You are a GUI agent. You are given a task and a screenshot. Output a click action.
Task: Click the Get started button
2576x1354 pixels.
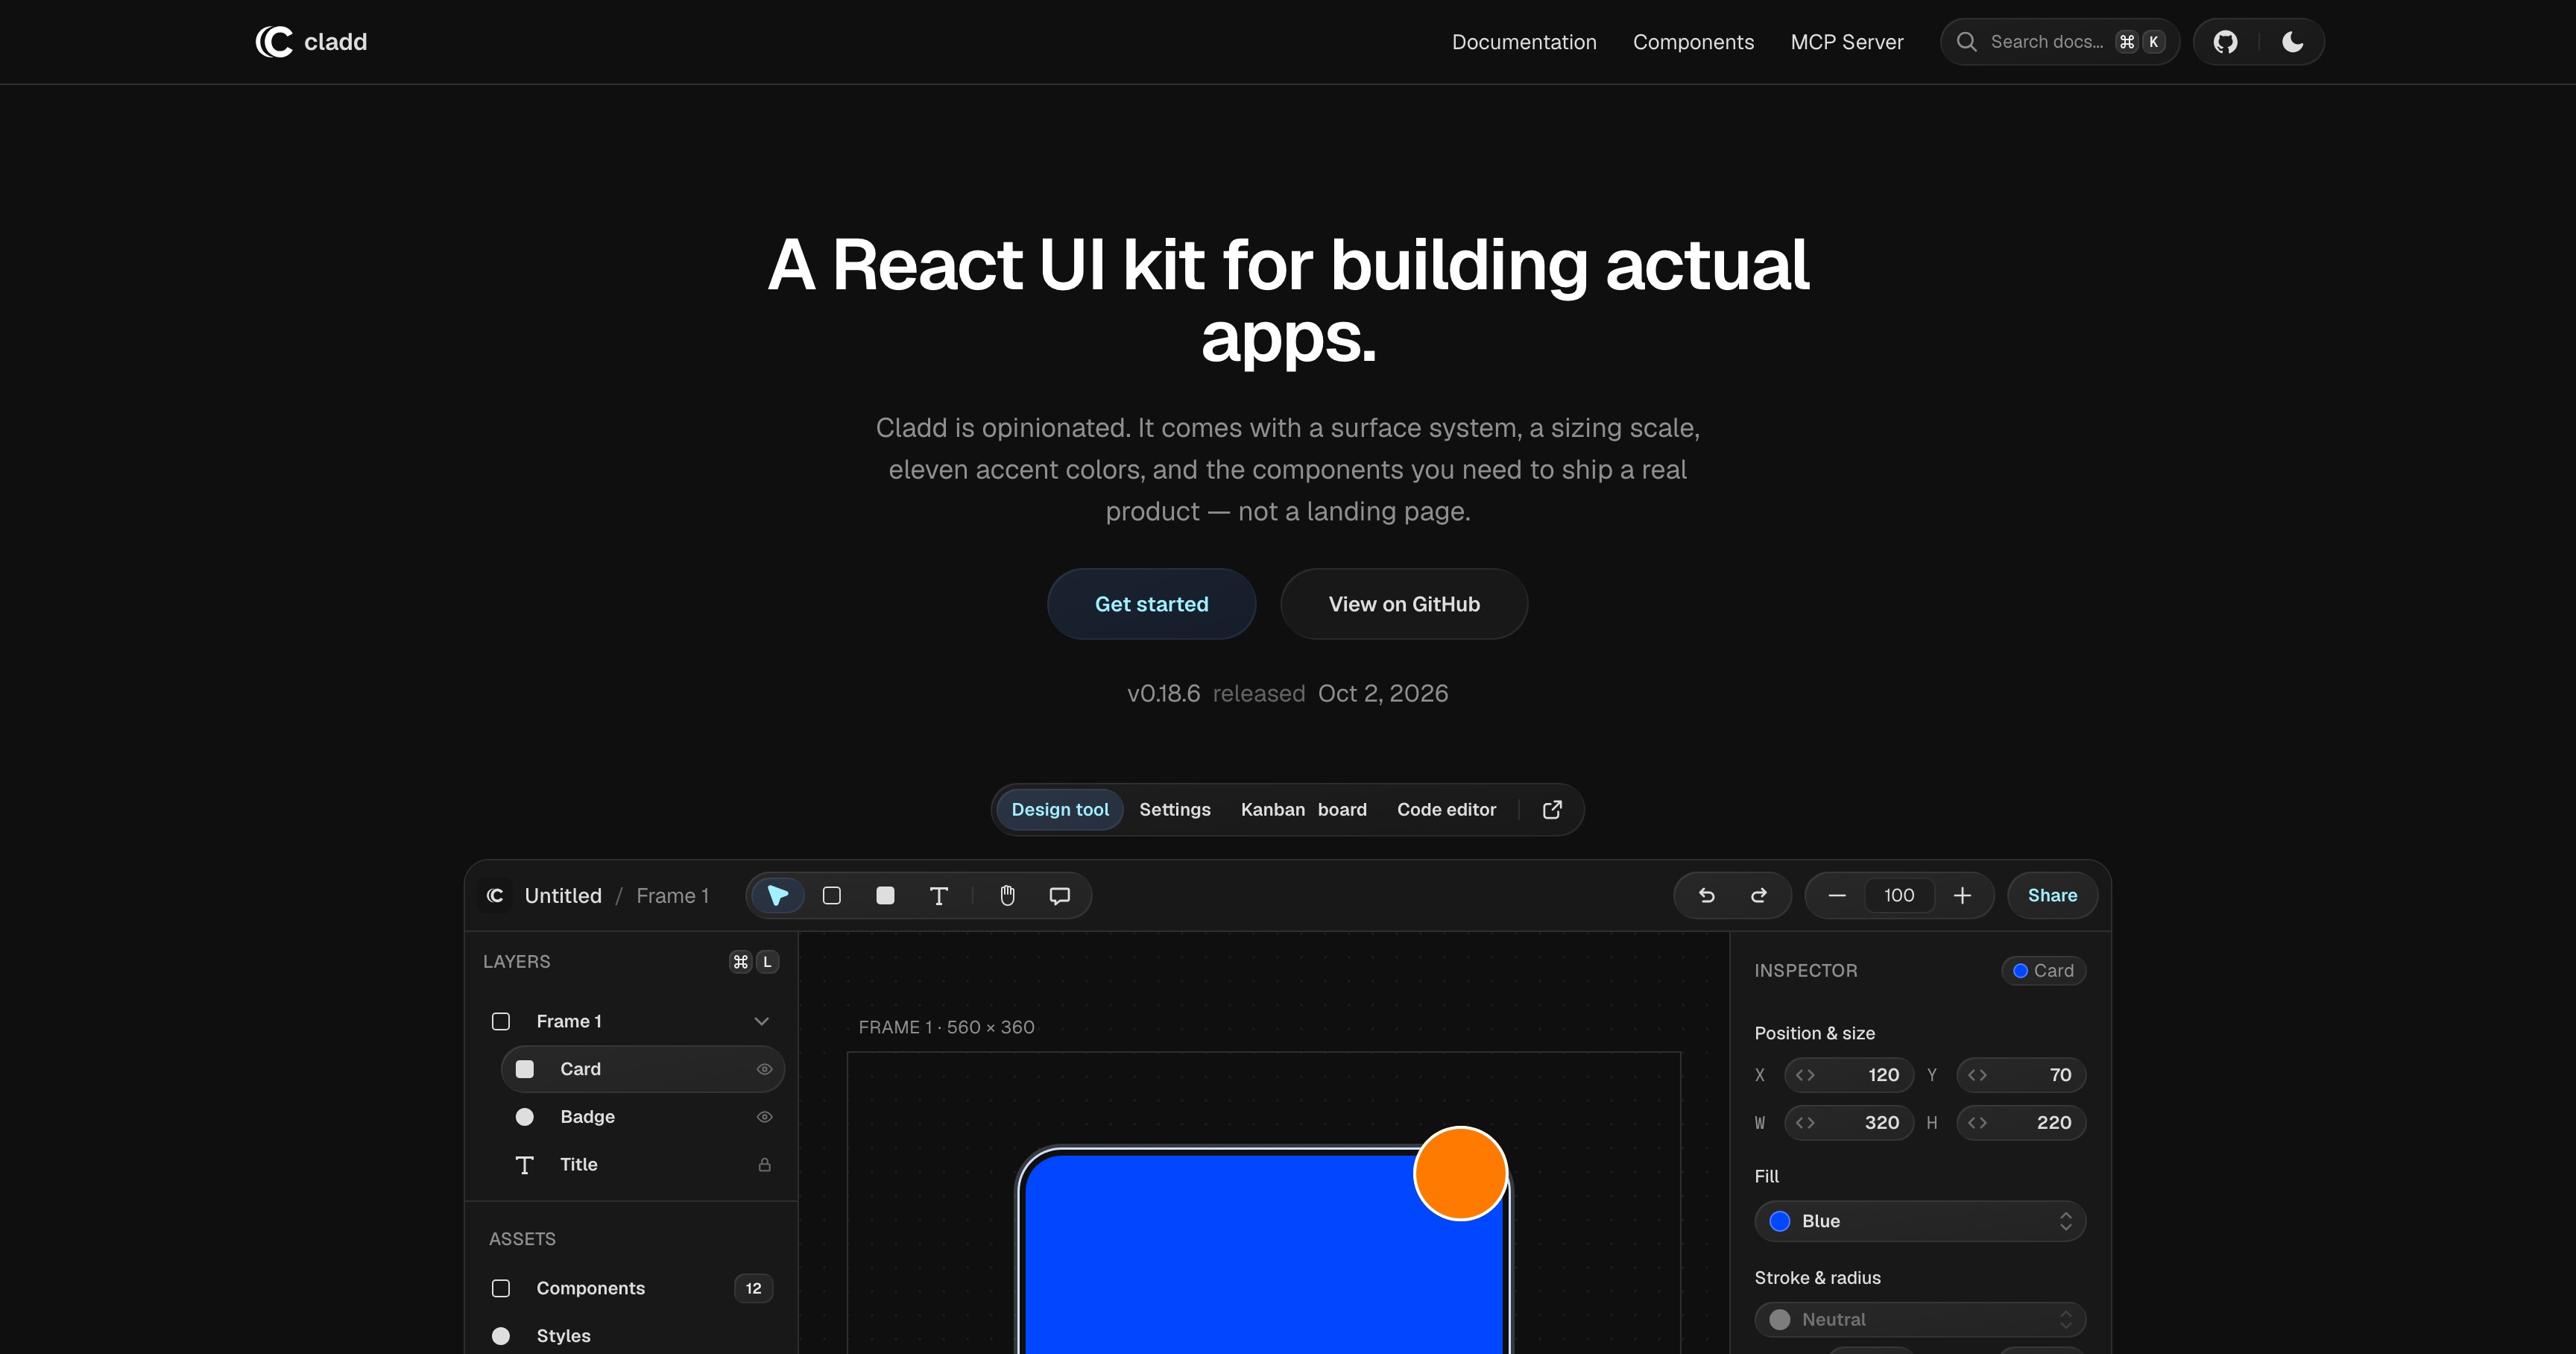tap(1151, 604)
